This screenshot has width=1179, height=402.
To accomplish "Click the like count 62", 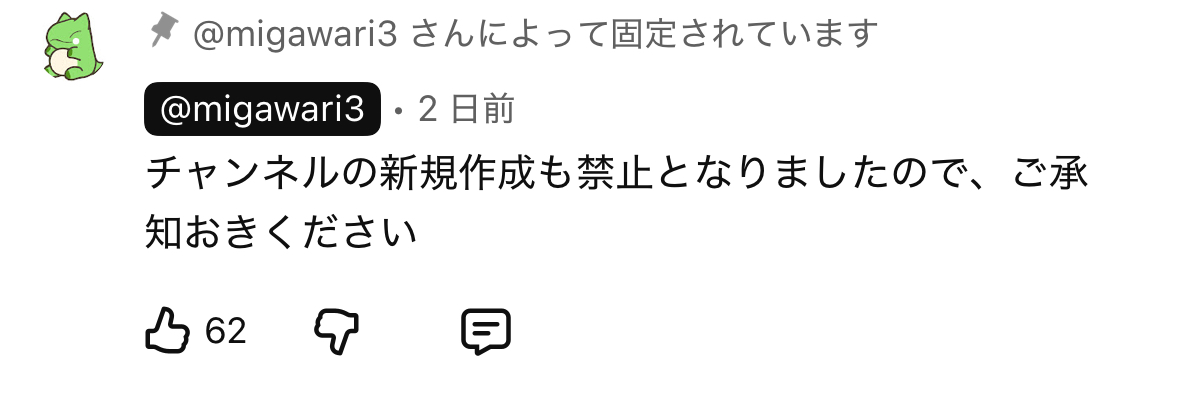I will (226, 331).
